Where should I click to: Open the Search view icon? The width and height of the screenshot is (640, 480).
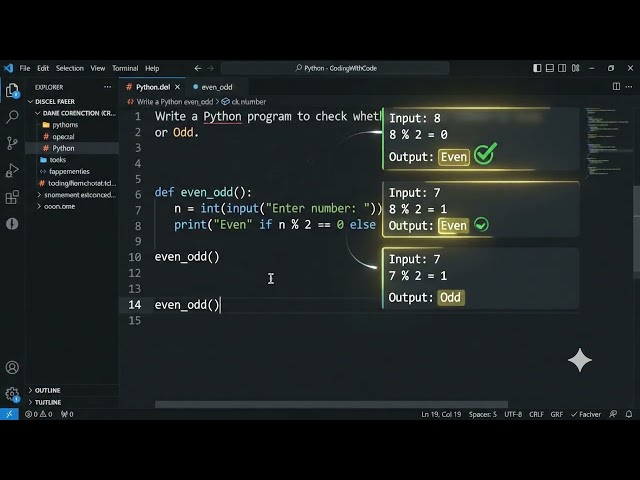point(12,117)
